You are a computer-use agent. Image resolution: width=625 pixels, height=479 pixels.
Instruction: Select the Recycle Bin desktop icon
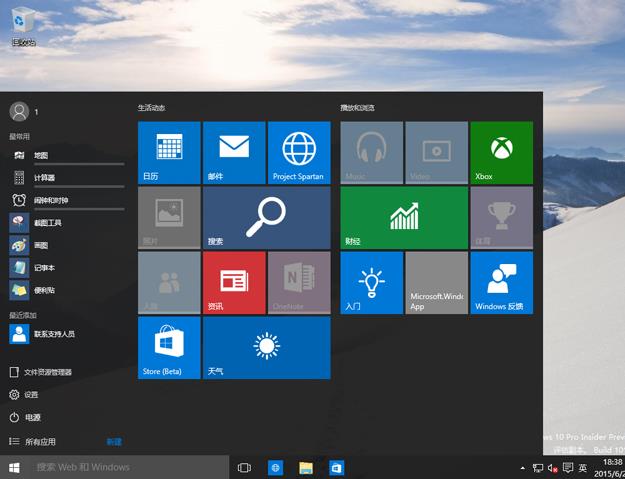coord(24,26)
